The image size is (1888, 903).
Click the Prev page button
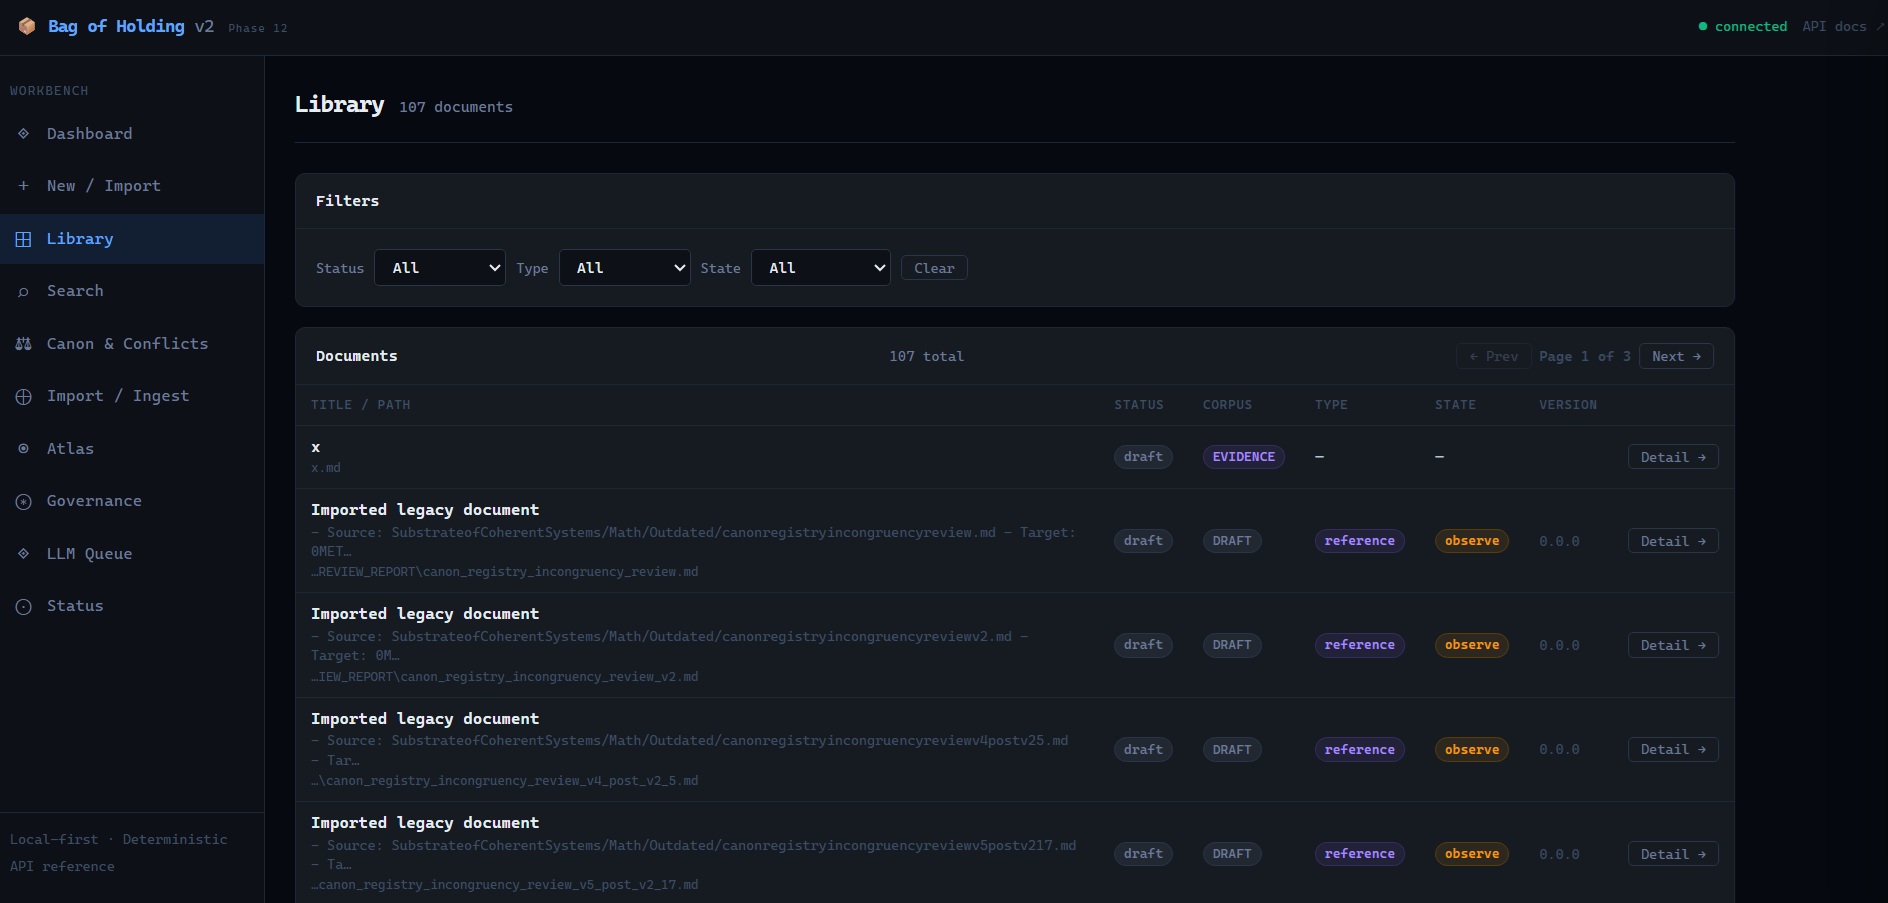pyautogui.click(x=1494, y=356)
